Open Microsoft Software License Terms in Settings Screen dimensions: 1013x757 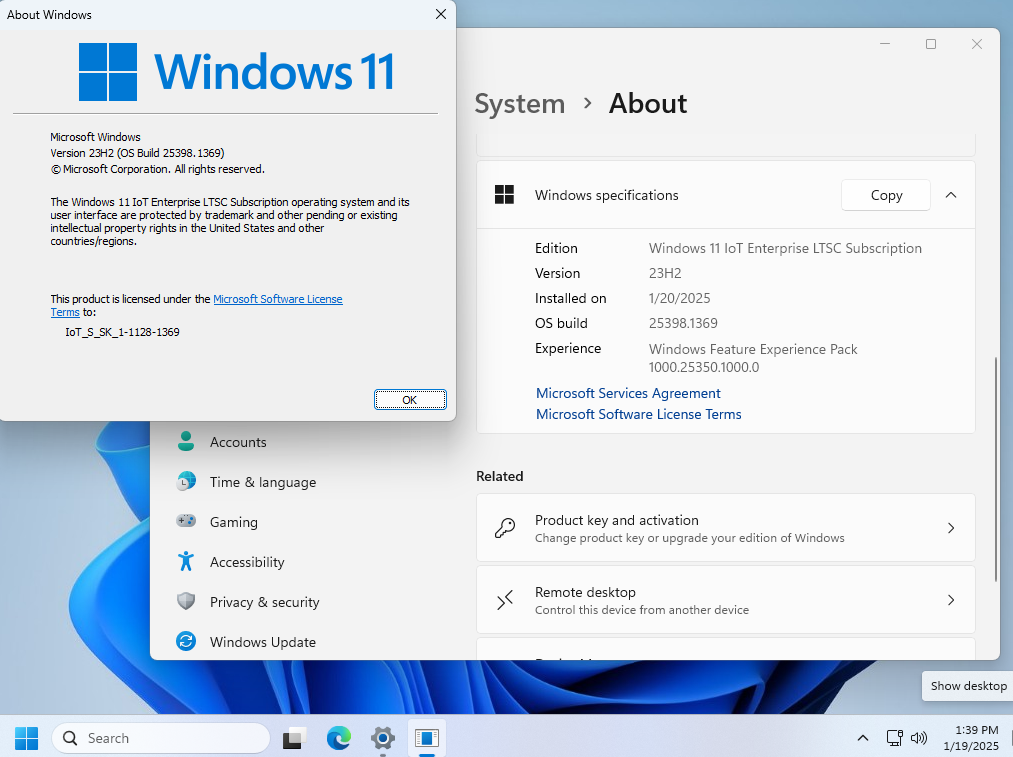click(638, 414)
